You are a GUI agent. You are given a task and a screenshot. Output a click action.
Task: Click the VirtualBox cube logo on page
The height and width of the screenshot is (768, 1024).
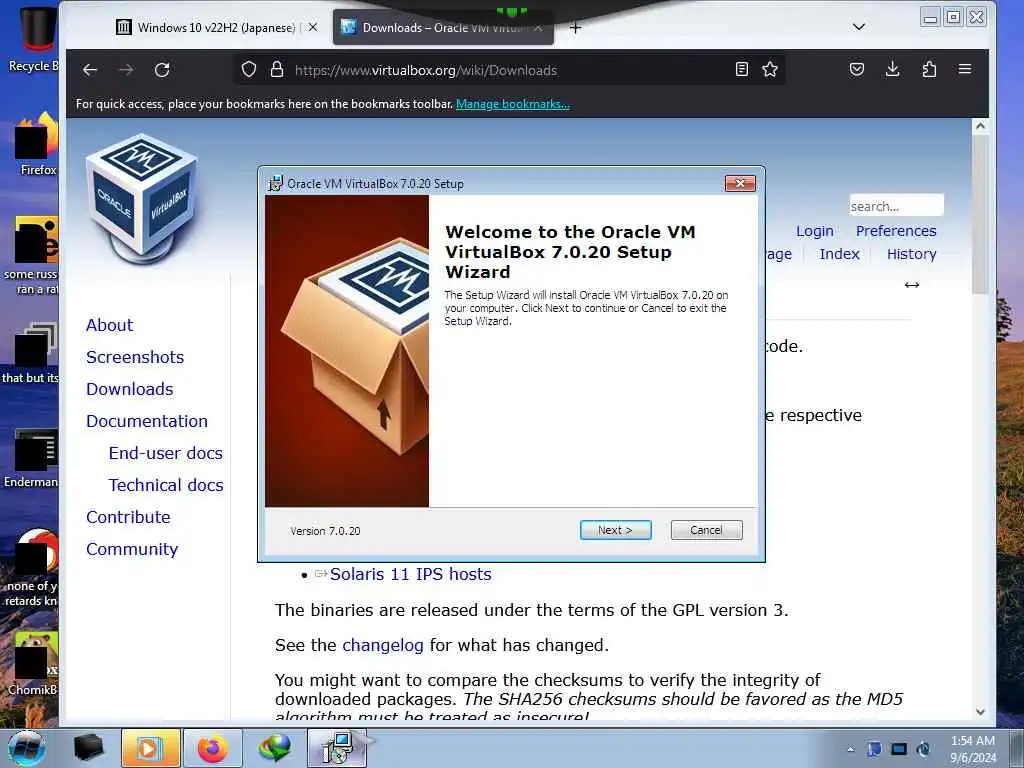[x=141, y=198]
